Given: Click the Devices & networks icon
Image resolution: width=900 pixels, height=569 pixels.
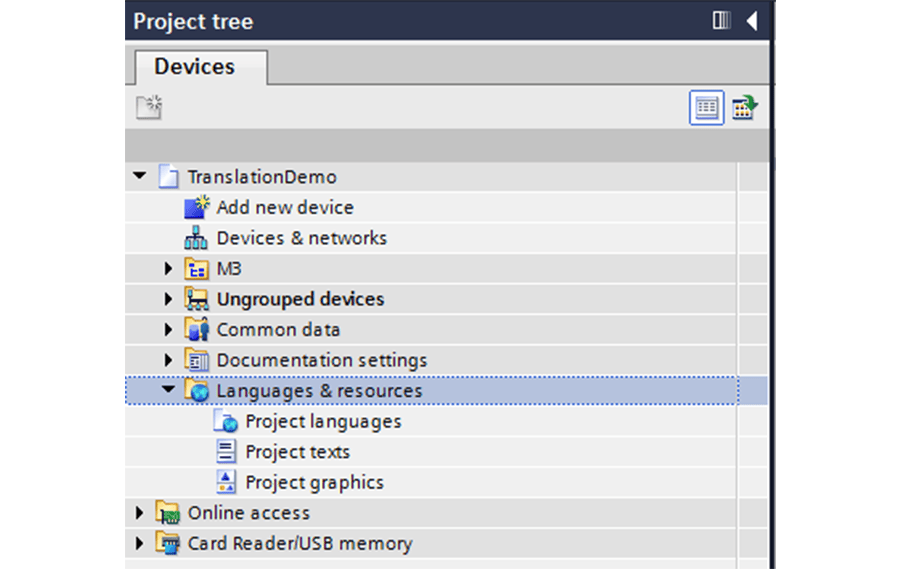Looking at the screenshot, I should pos(196,238).
